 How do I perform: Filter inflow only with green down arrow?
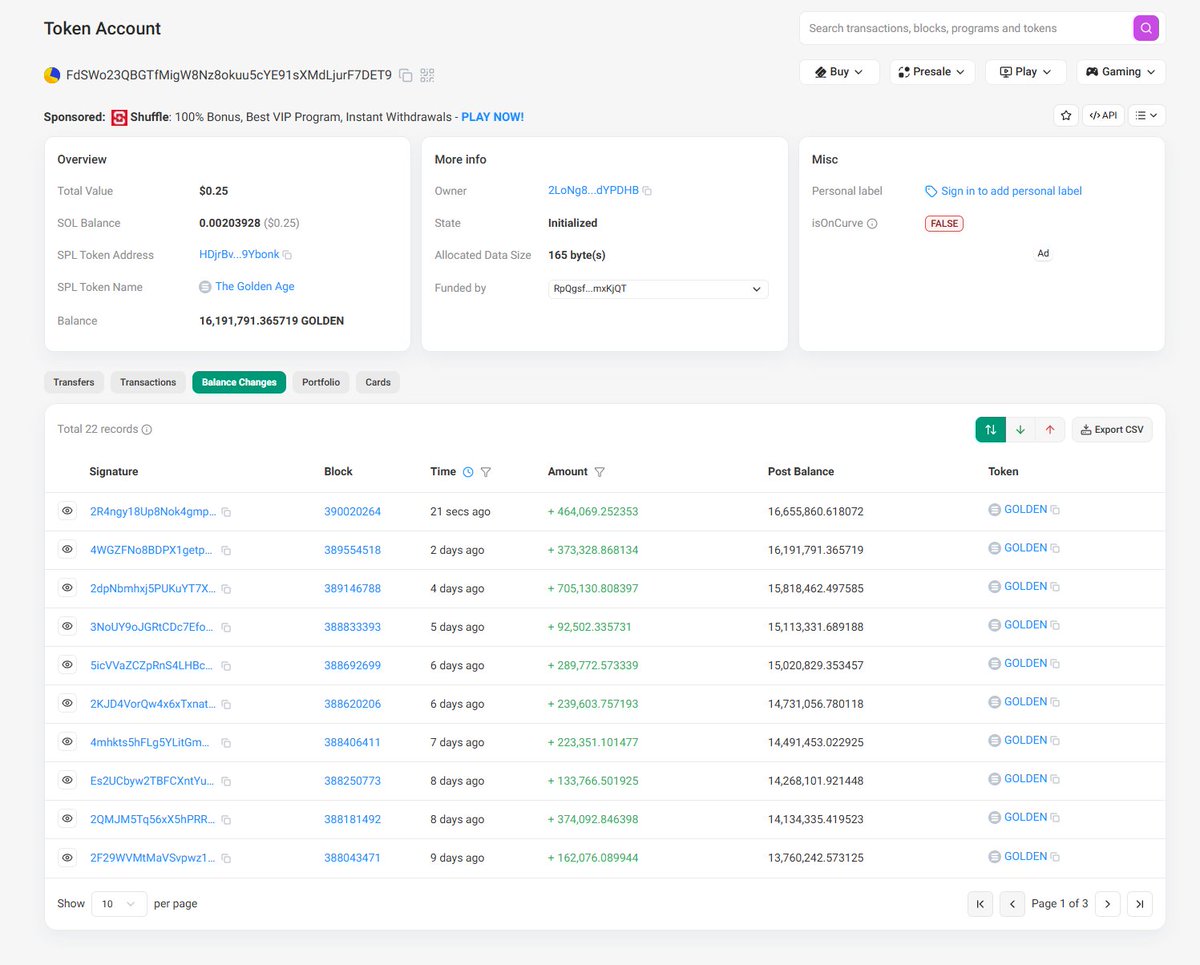1020,430
